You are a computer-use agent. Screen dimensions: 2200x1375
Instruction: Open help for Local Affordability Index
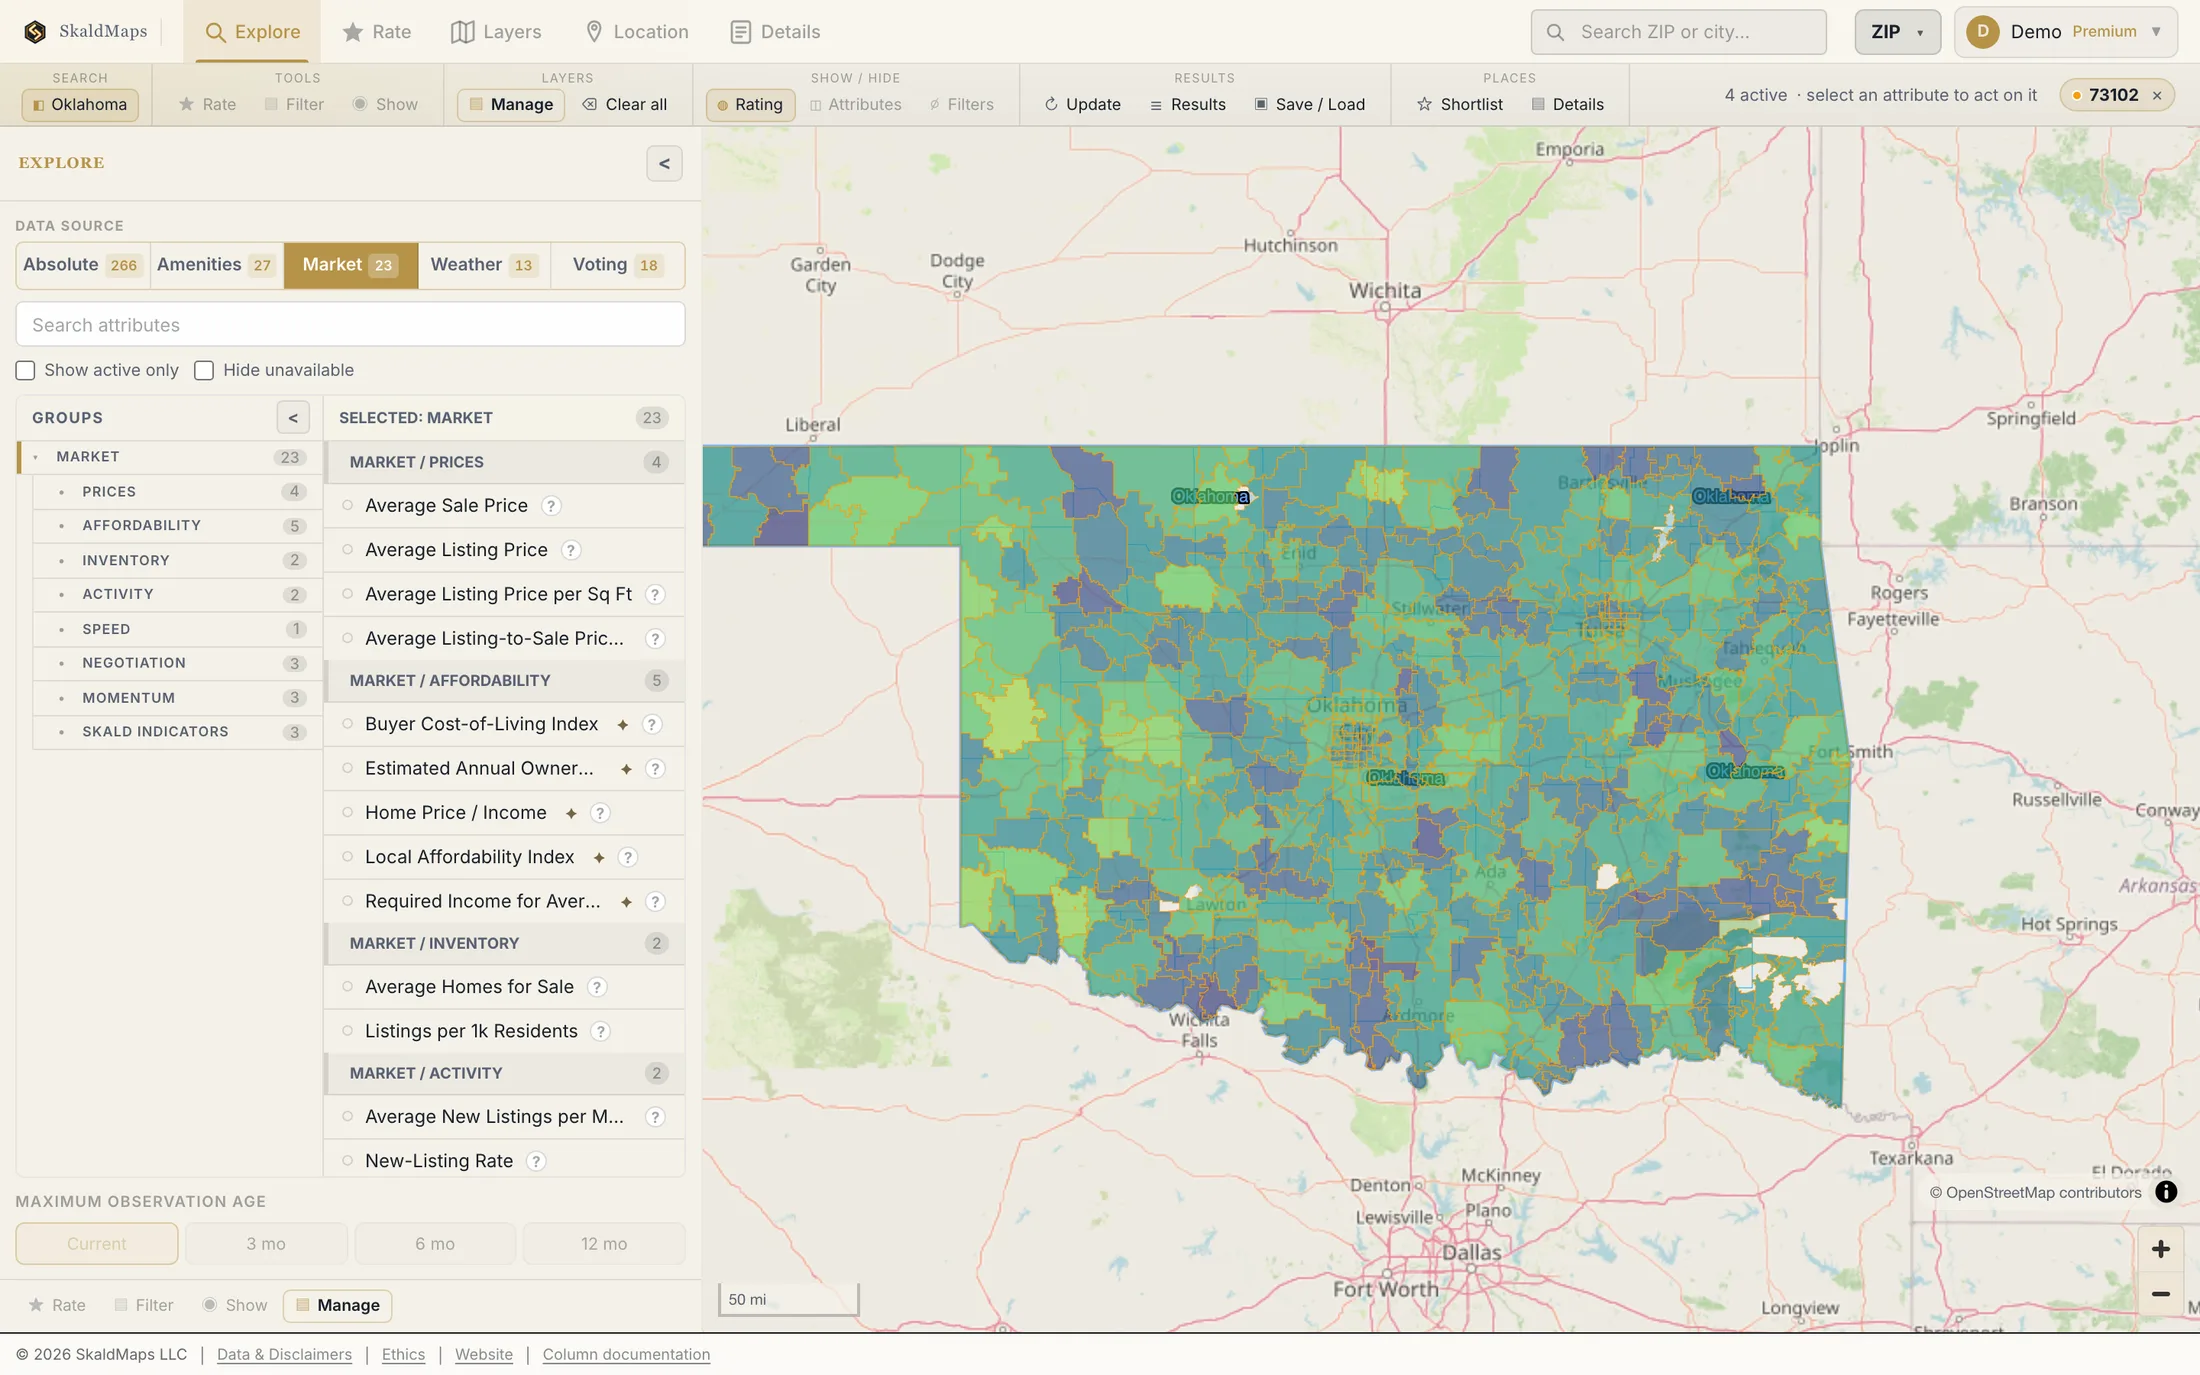(628, 857)
